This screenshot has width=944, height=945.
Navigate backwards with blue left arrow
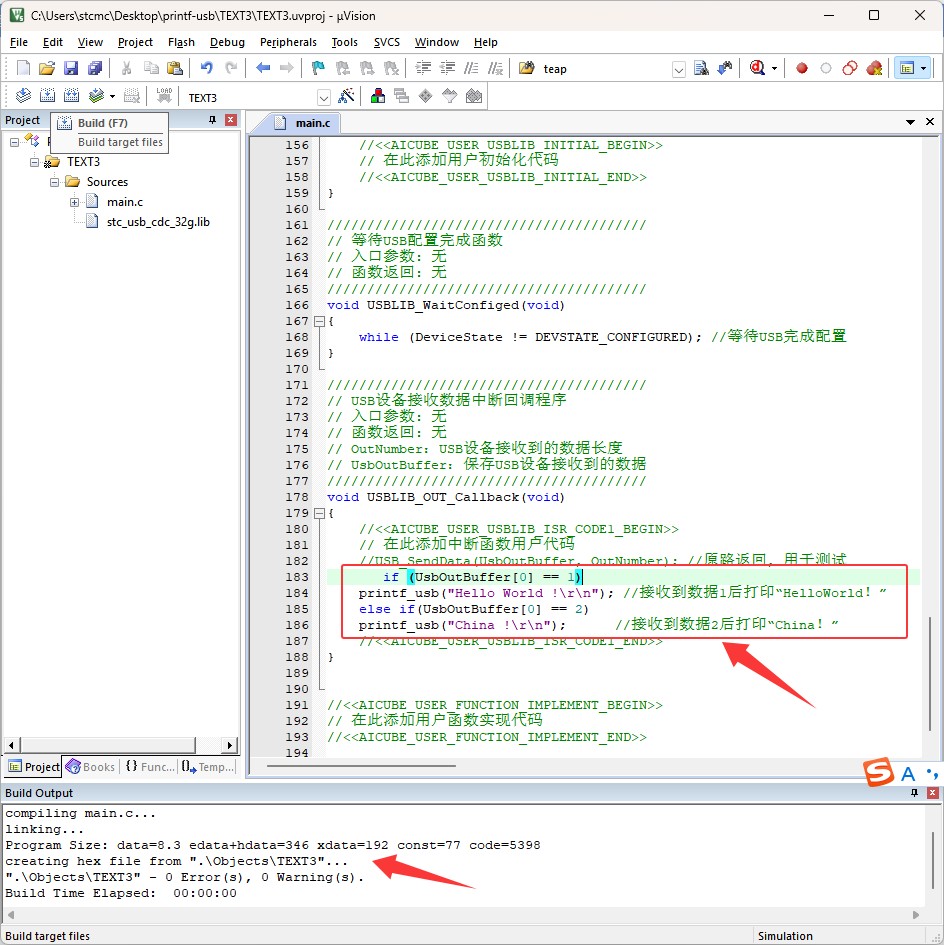(x=263, y=68)
